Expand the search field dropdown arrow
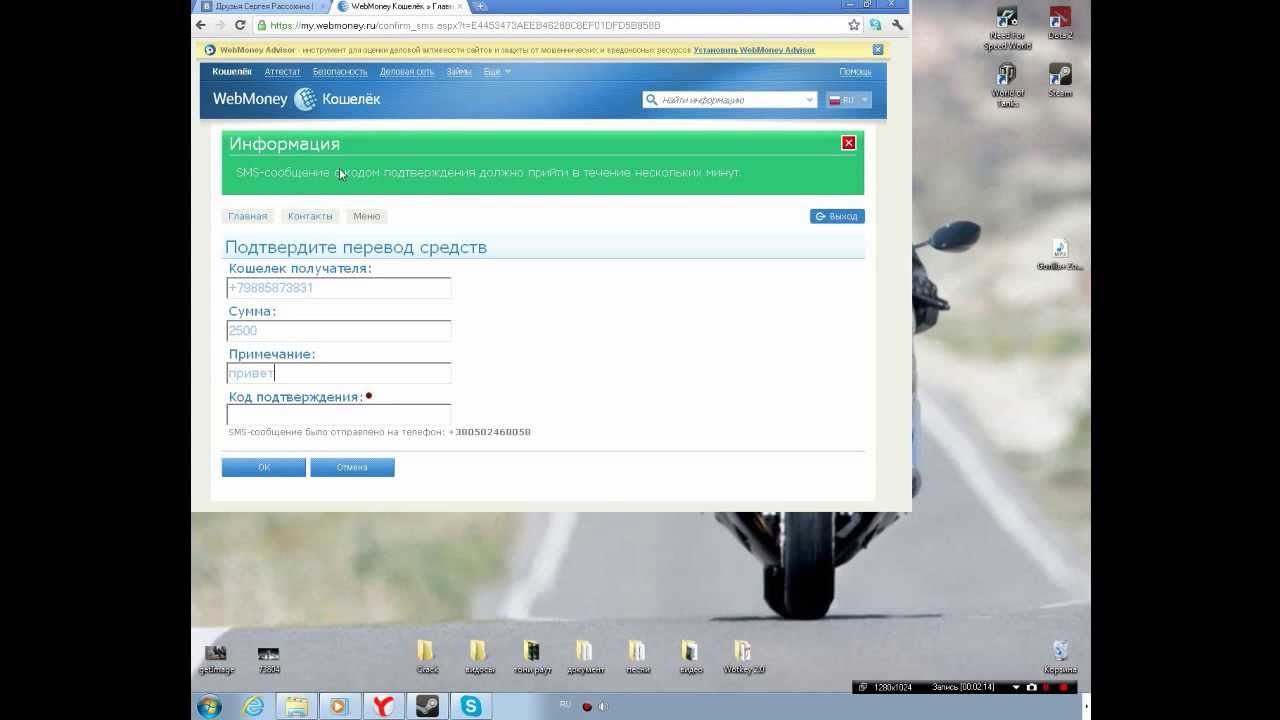This screenshot has height=720, width=1280. click(x=809, y=100)
